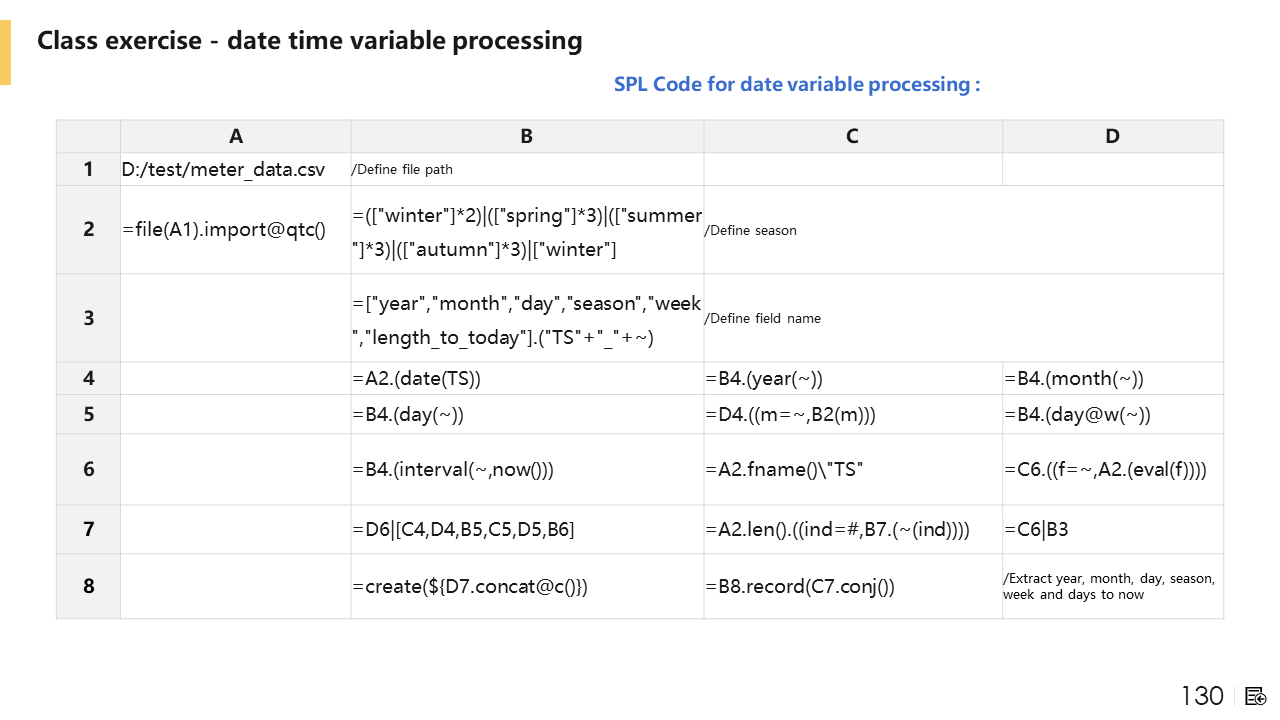Click row header 4
This screenshot has width=1280, height=720.
pos(89,378)
